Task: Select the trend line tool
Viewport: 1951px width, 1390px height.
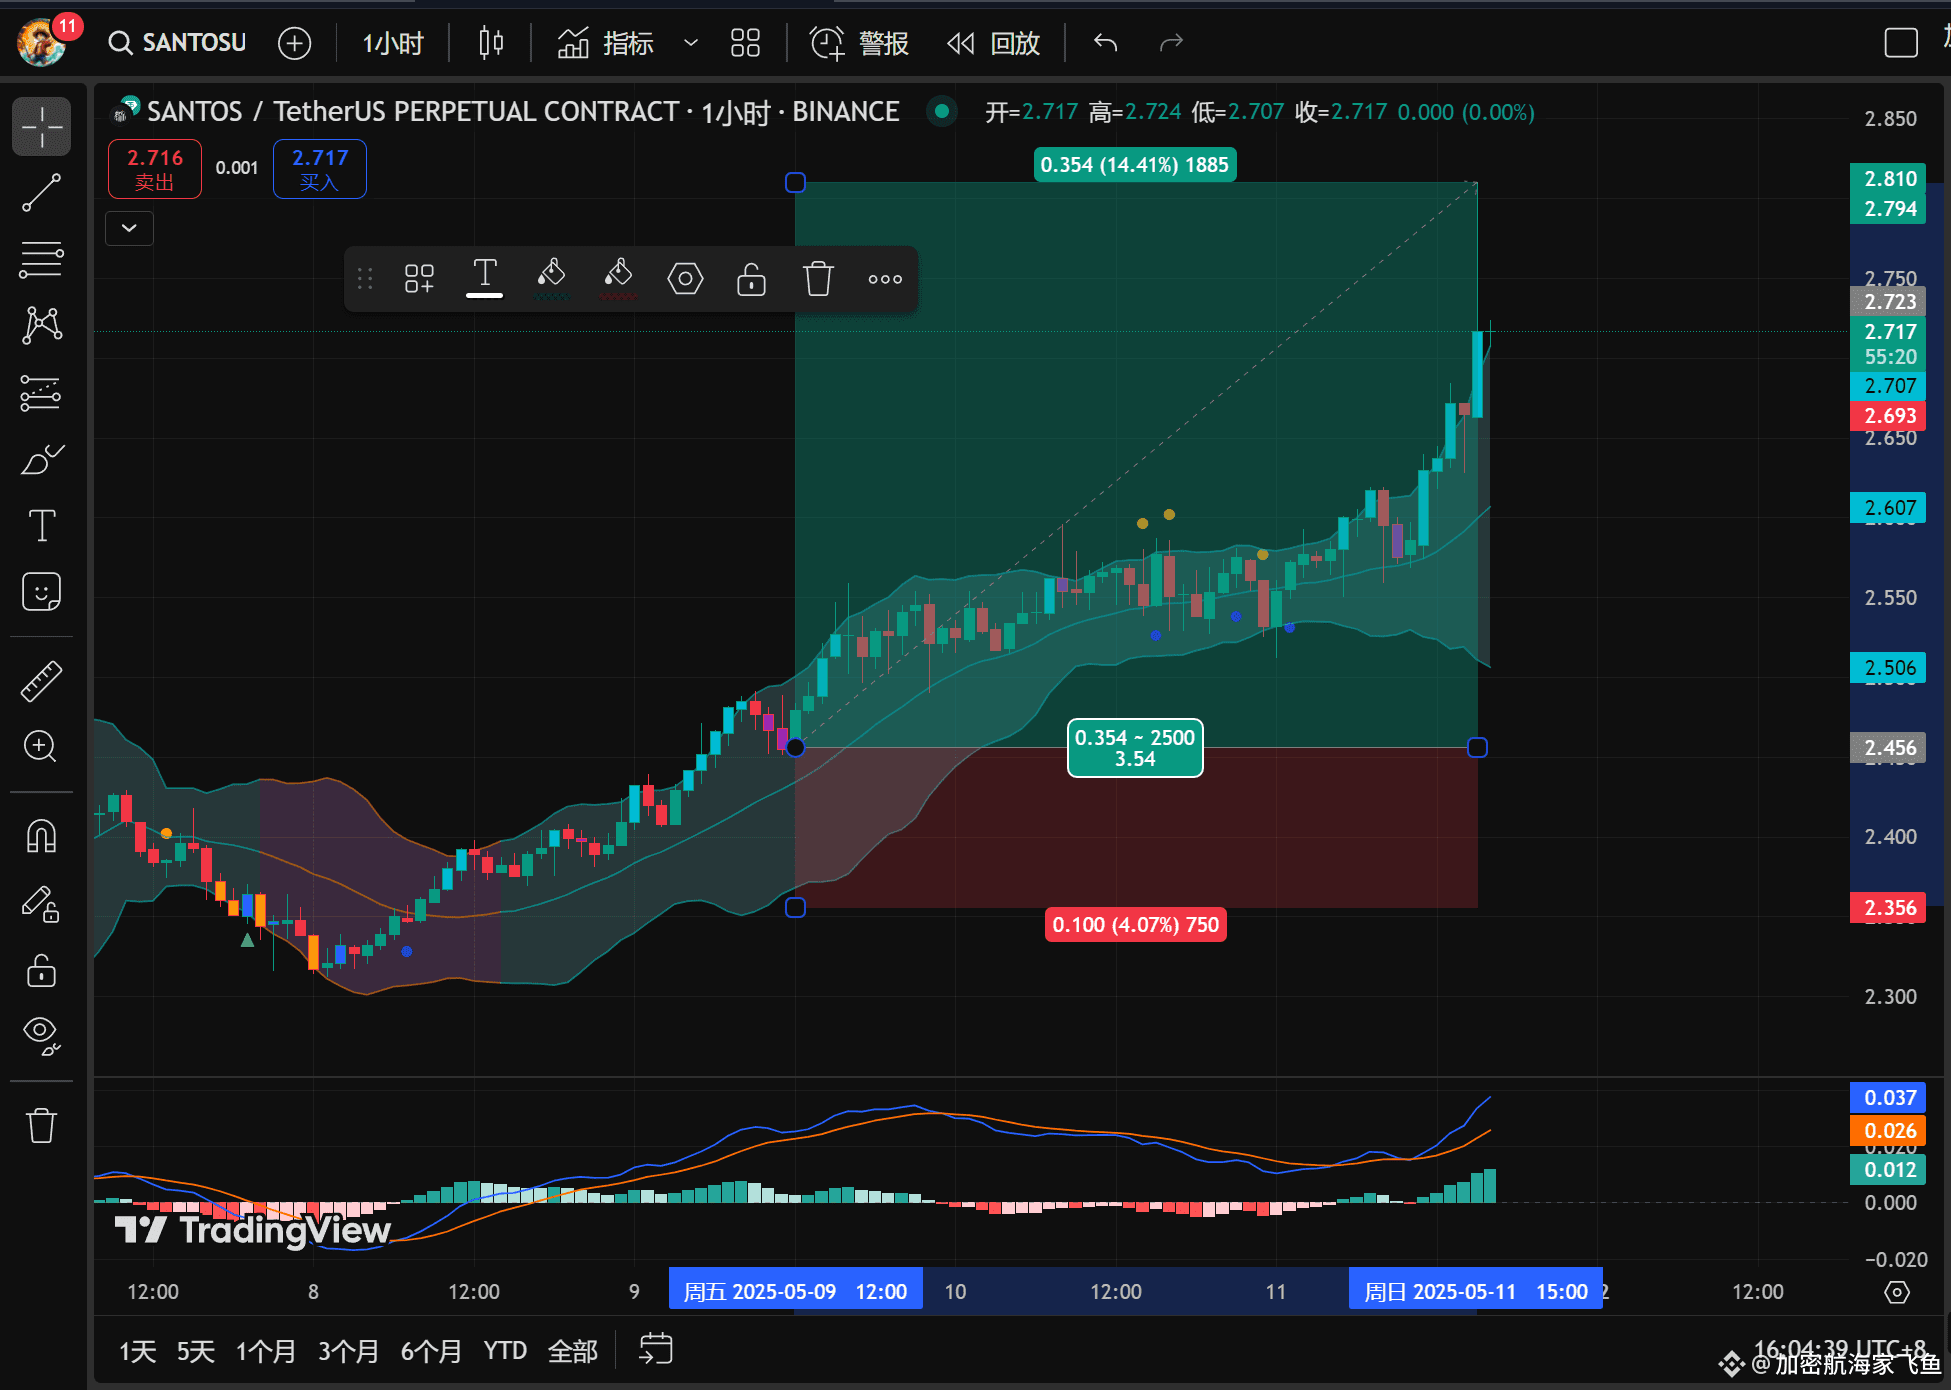Action: click(42, 193)
